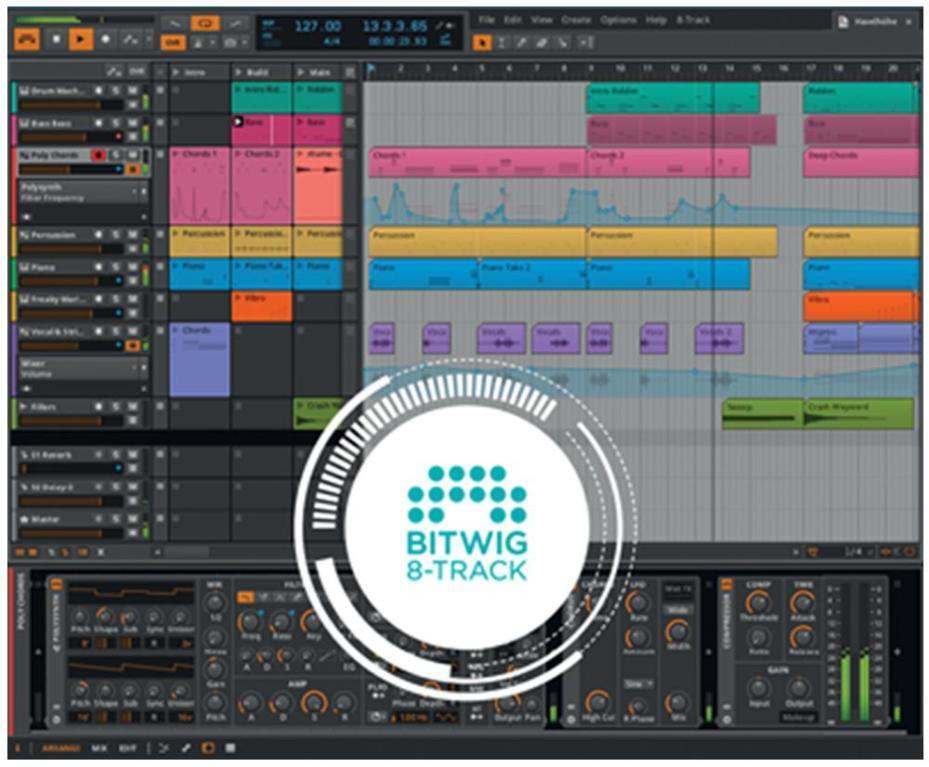Click the Compressor Release knob
The width and height of the screenshot is (929, 767).
[802, 637]
